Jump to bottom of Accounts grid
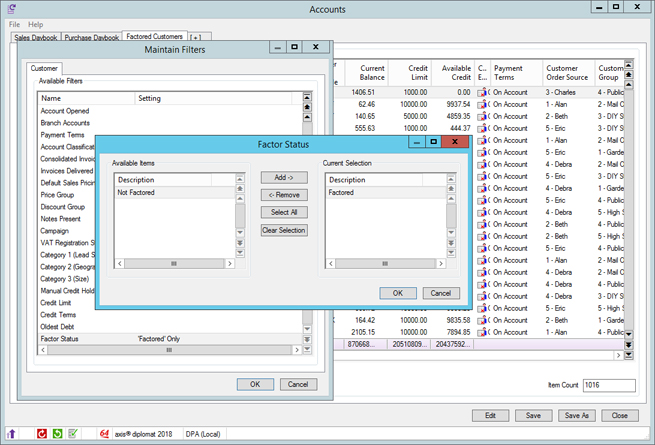 pyautogui.click(x=629, y=356)
